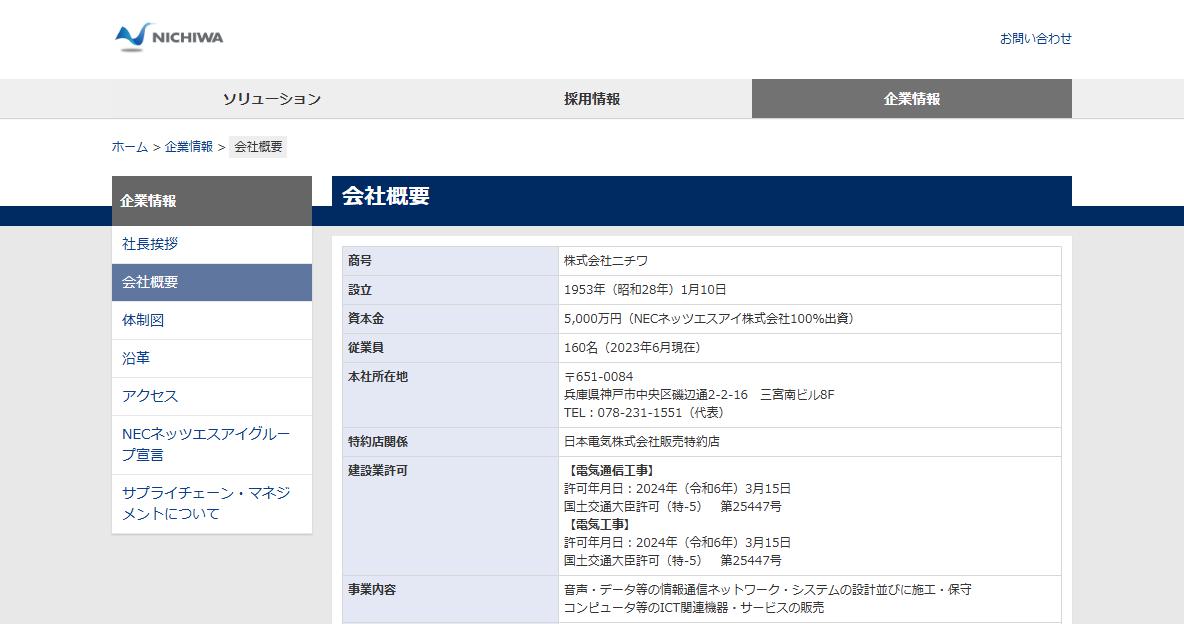Click the TEL：078-231-1551 phone number
Screen dimensions: 1184x624
[644, 412]
